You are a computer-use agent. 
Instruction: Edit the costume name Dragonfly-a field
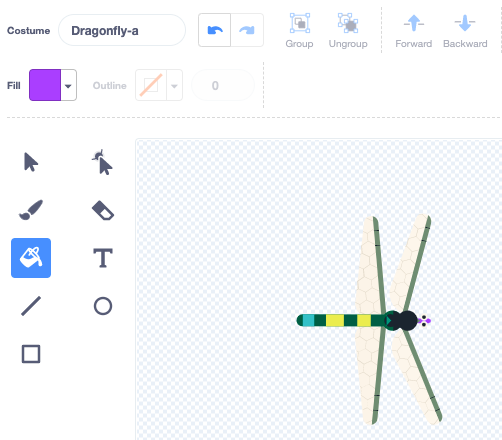pyautogui.click(x=122, y=30)
